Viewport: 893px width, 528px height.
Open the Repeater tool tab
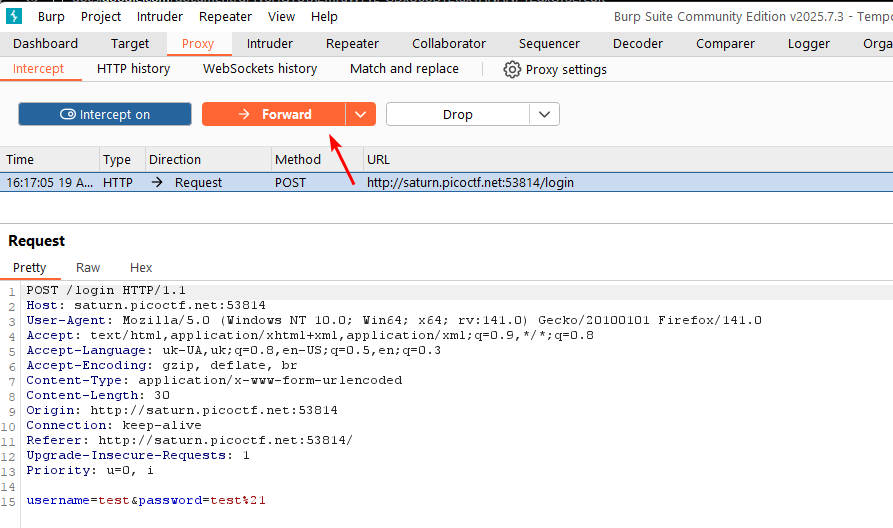(x=352, y=43)
